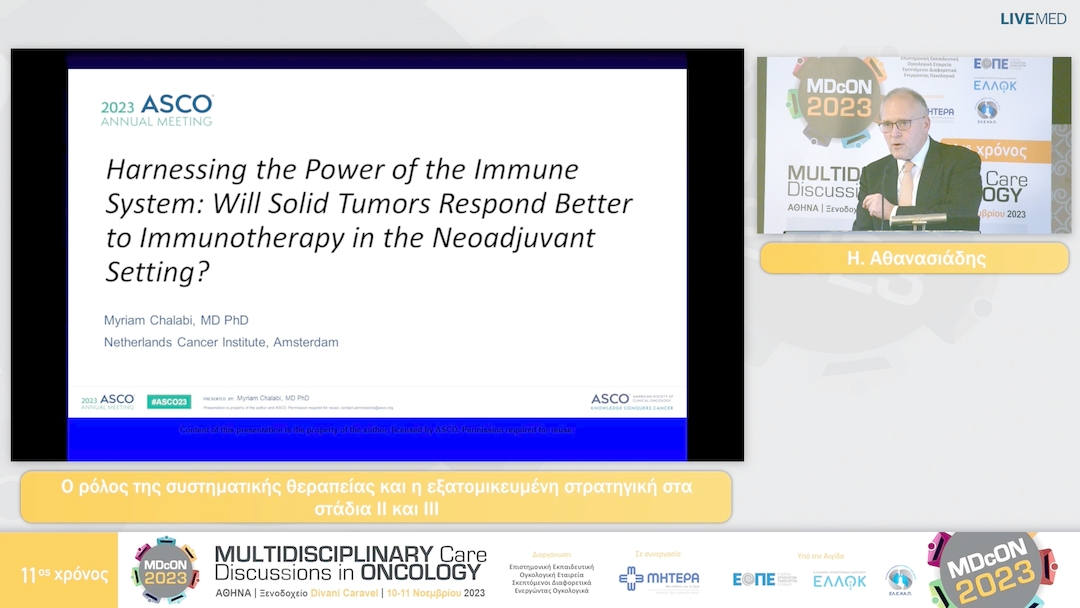The width and height of the screenshot is (1080, 608).
Task: Click the Greek session title banner
Action: click(376, 497)
